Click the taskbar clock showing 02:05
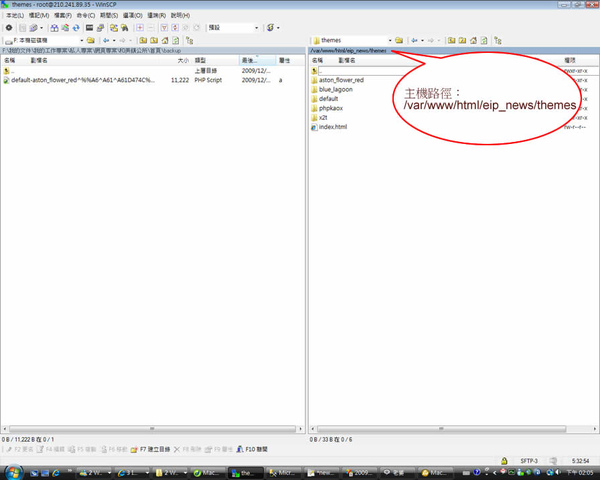Screen dimensions: 600x480 click(580, 473)
